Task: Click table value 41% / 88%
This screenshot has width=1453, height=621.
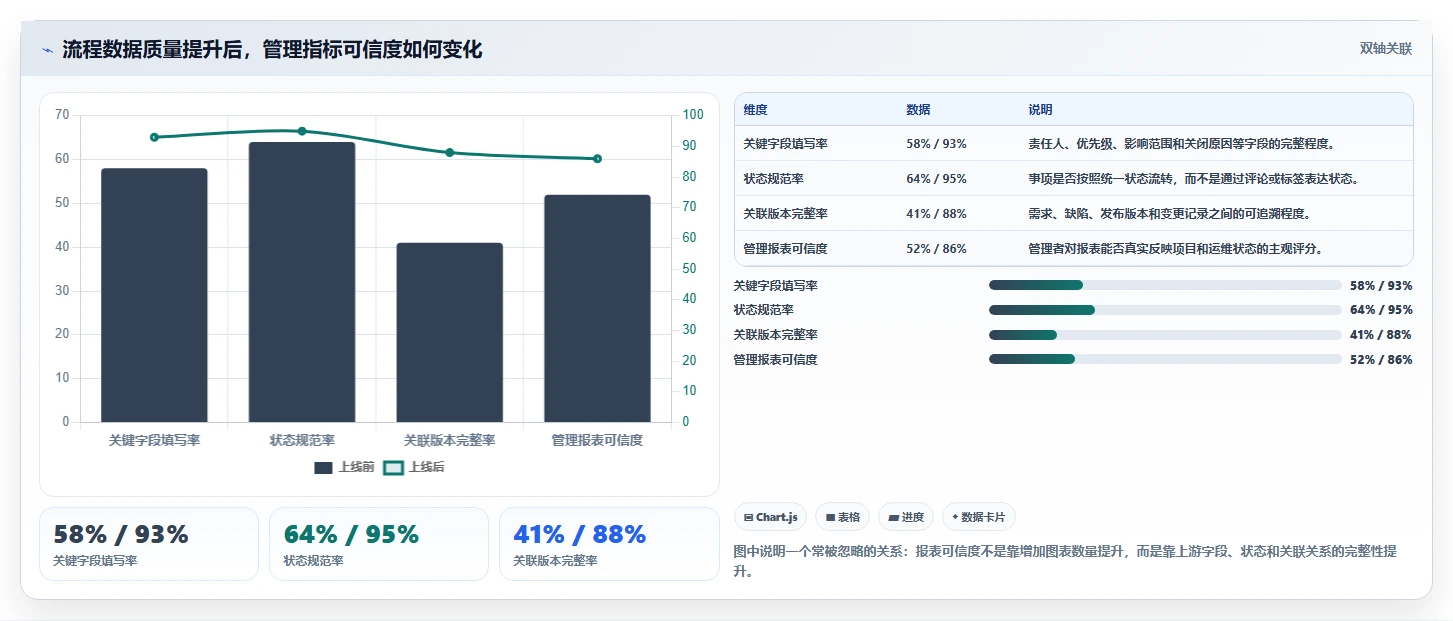Action: (936, 214)
